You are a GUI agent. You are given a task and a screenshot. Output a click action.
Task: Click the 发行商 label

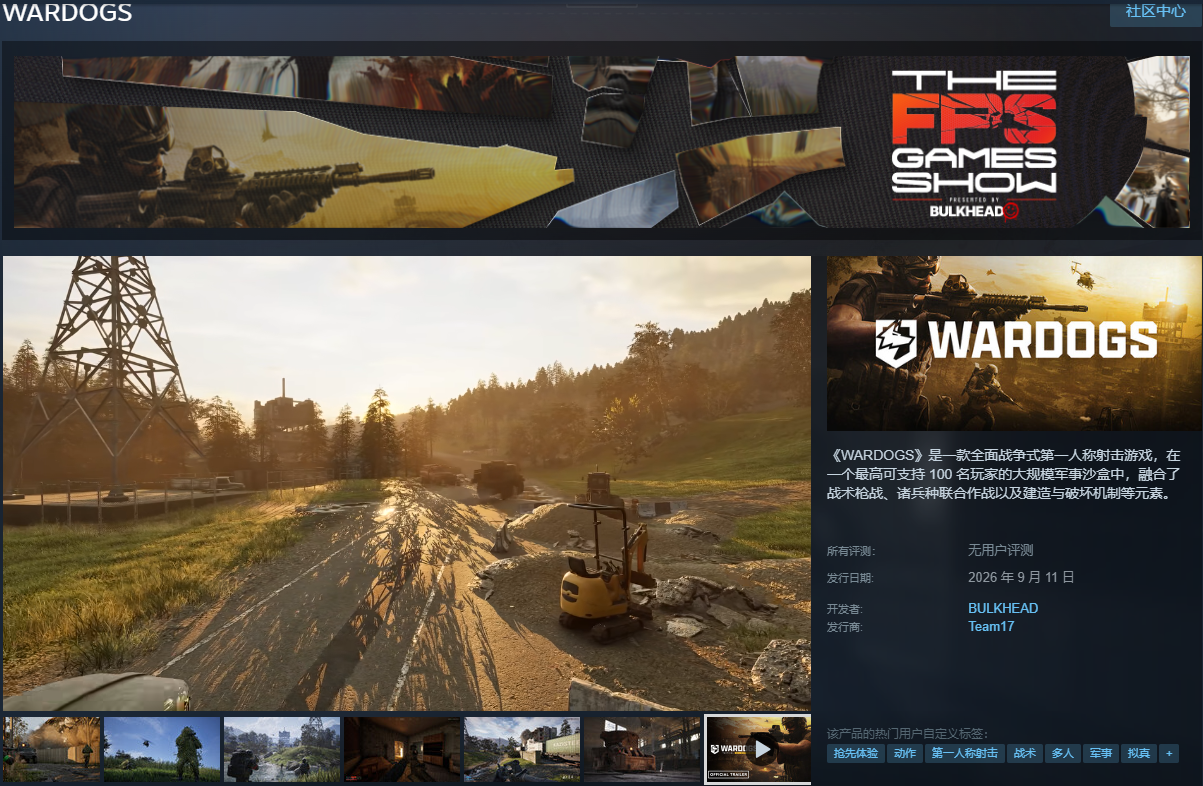[844, 627]
